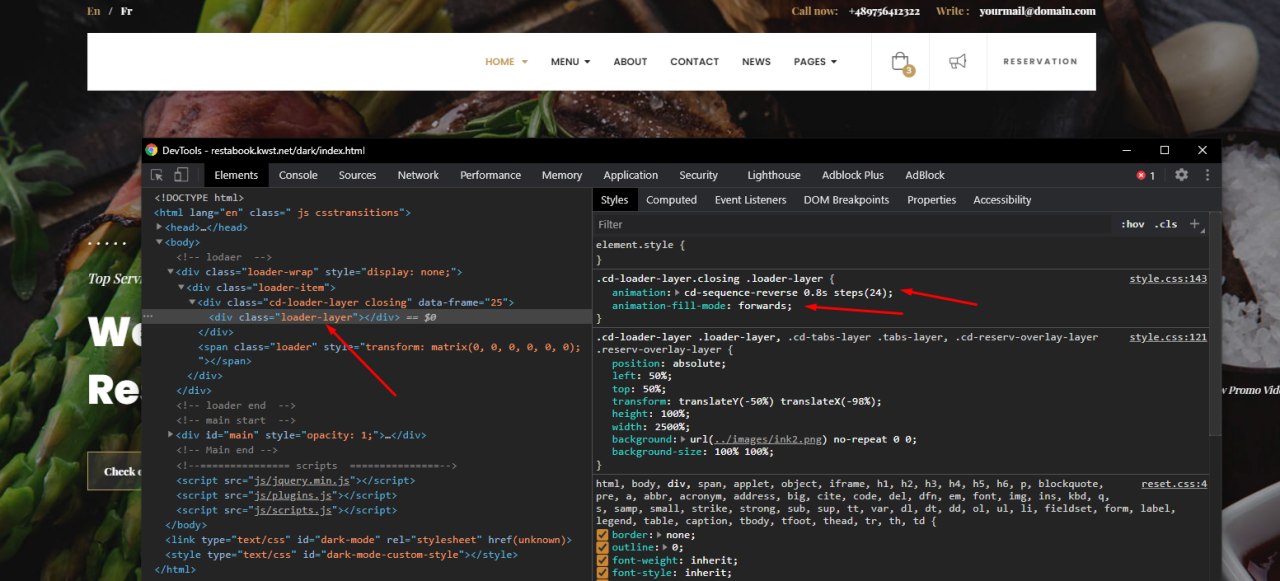Click the megaphone icon in website header
This screenshot has width=1280, height=581.
pos(958,62)
